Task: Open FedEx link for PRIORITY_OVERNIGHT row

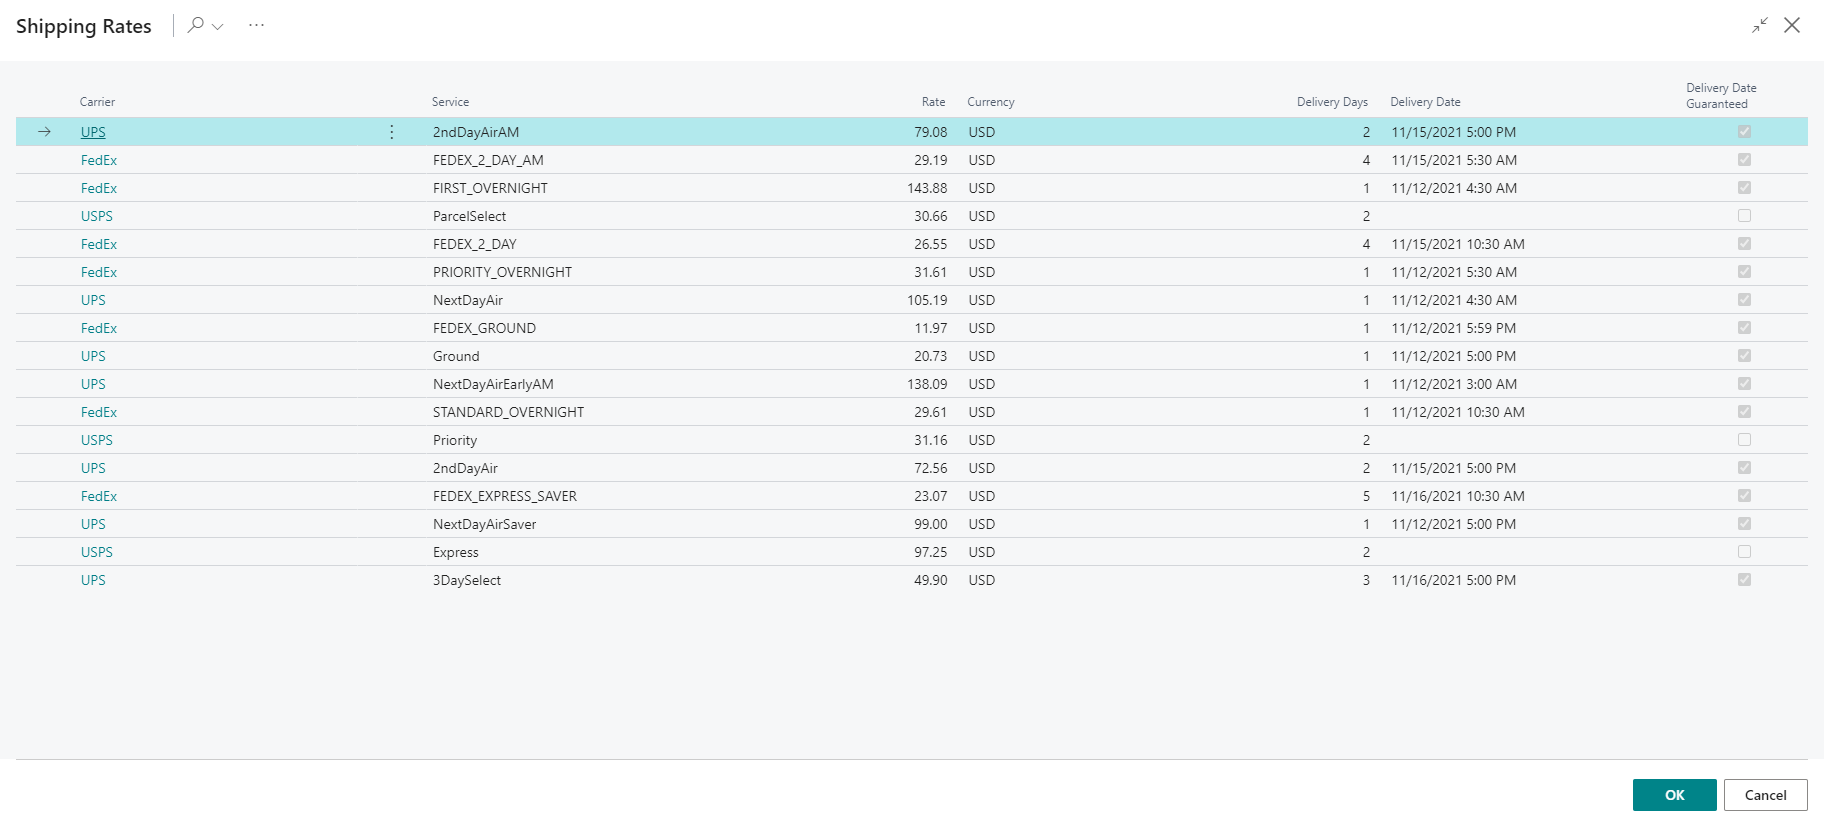Action: pyautogui.click(x=99, y=272)
